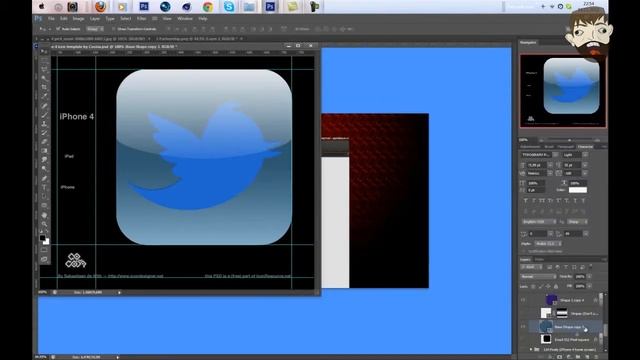Image resolution: width=640 pixels, height=360 pixels.
Task: Select the Horizontal Type tool
Action: click(44, 187)
